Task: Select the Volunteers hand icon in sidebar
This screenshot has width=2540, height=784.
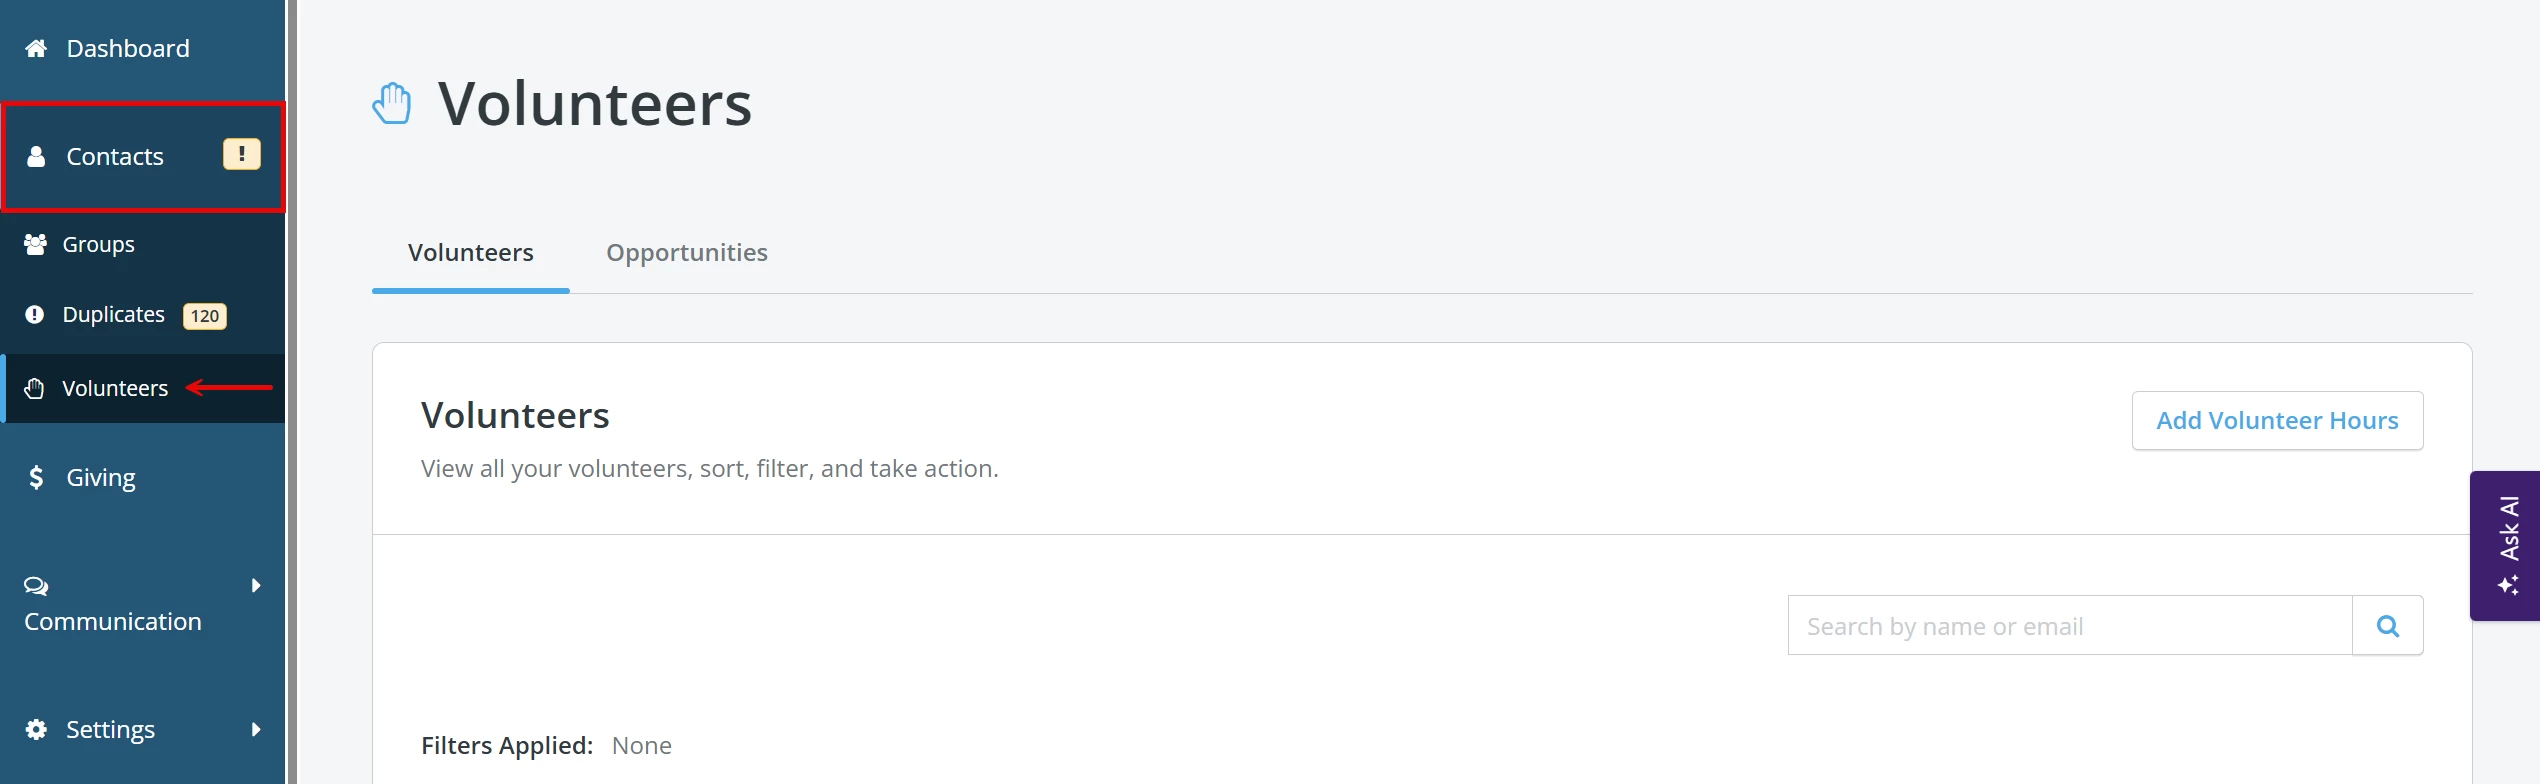Action: pyautogui.click(x=35, y=387)
